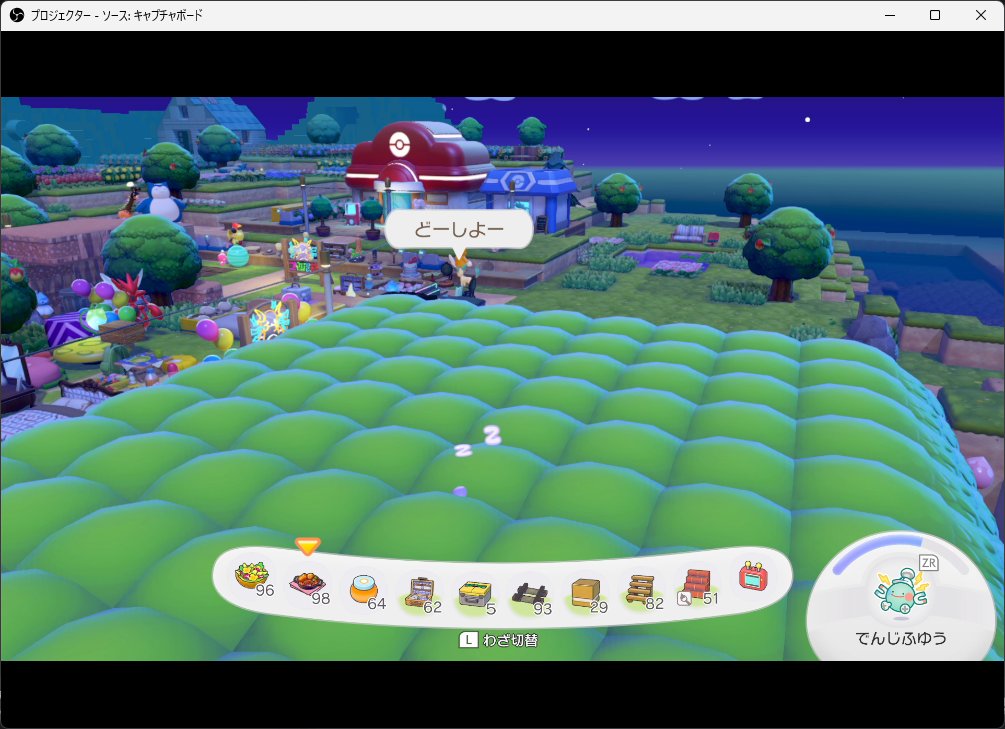The height and width of the screenshot is (729, 1005).
Task: Click the magnifier badge on brick stairs
Action: coord(684,599)
